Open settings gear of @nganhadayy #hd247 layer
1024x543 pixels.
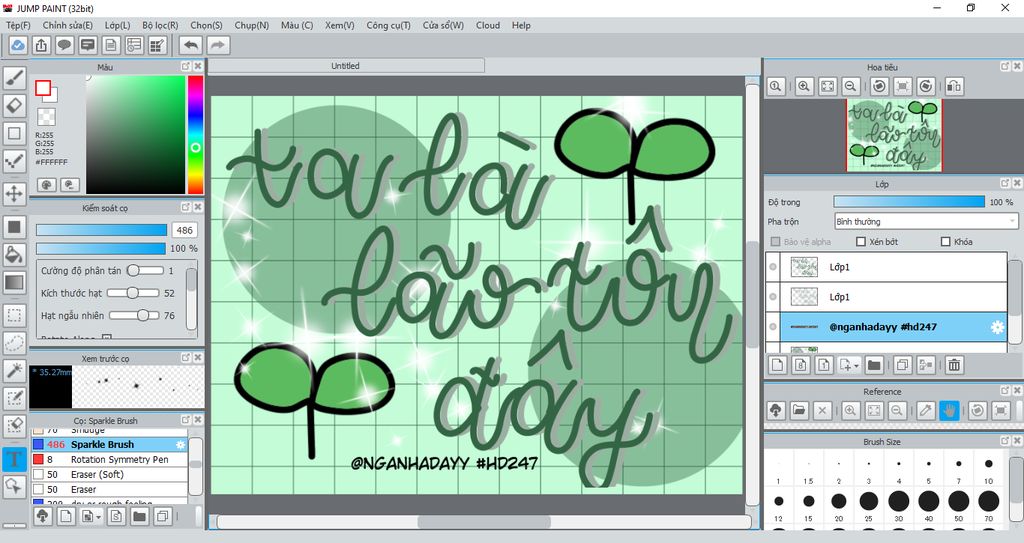(997, 327)
